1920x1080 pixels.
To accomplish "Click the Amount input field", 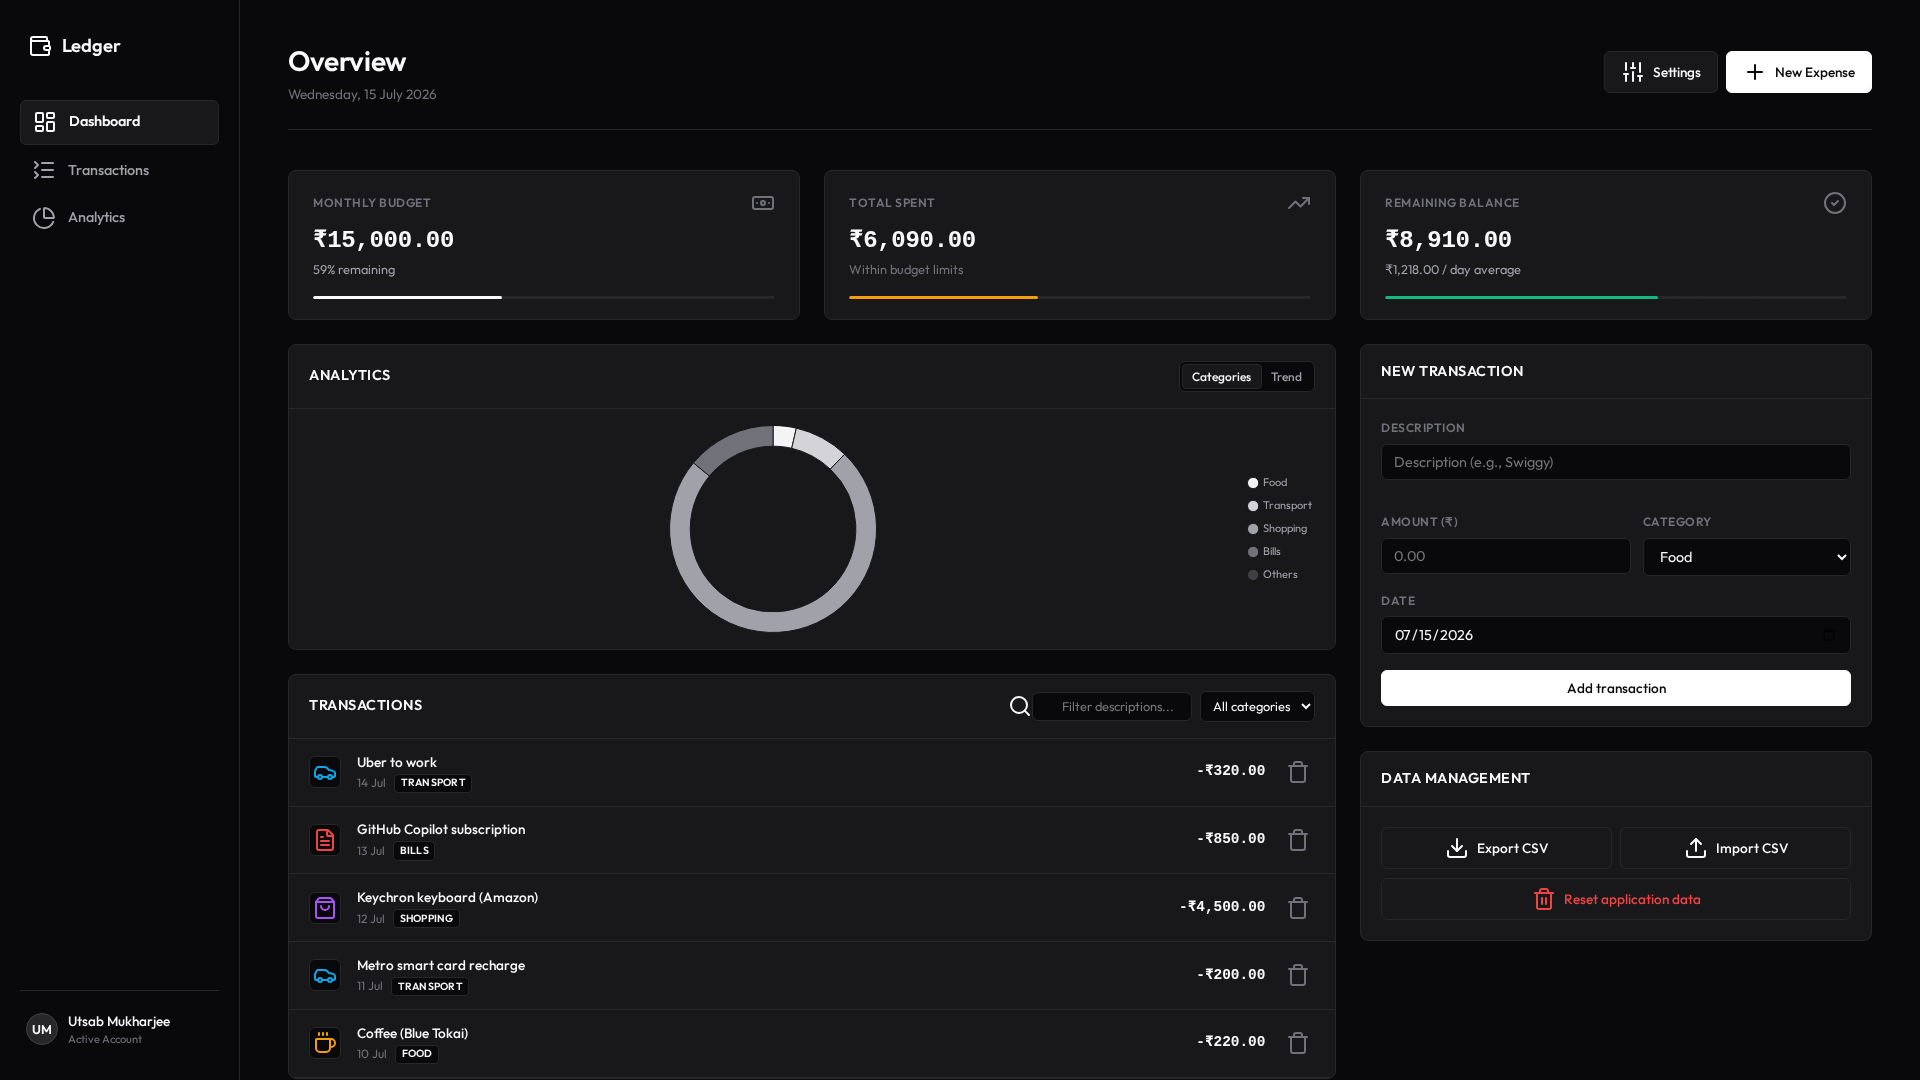I will click(1505, 556).
